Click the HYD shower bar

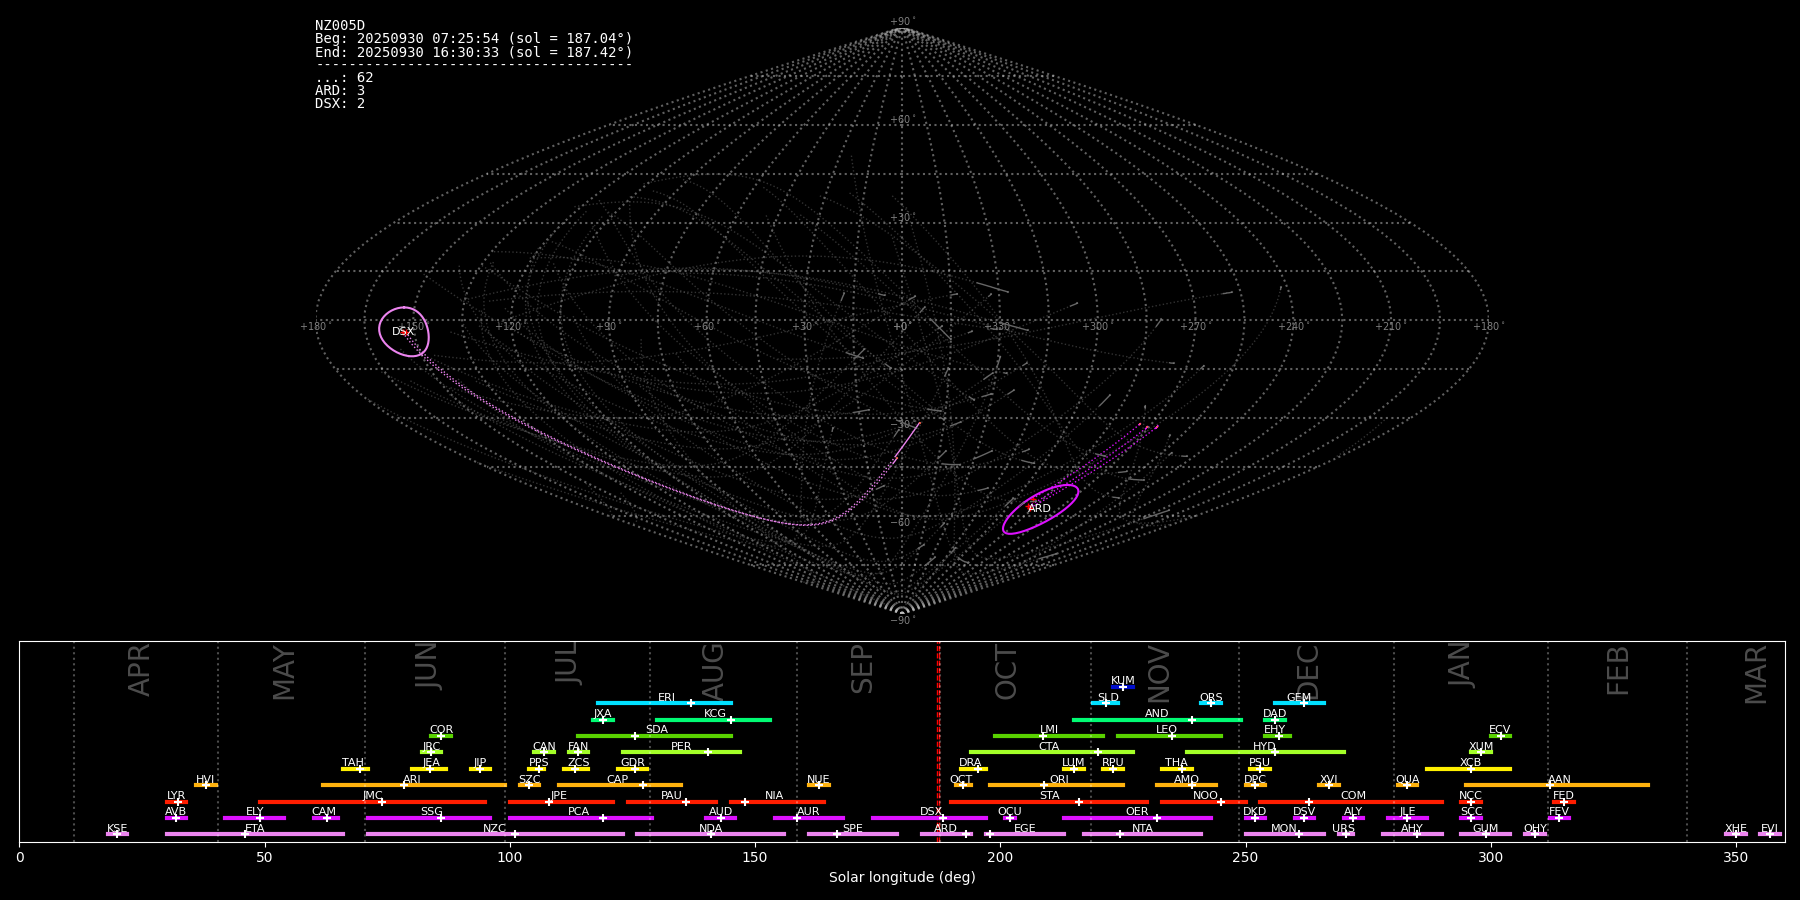pos(1265,752)
